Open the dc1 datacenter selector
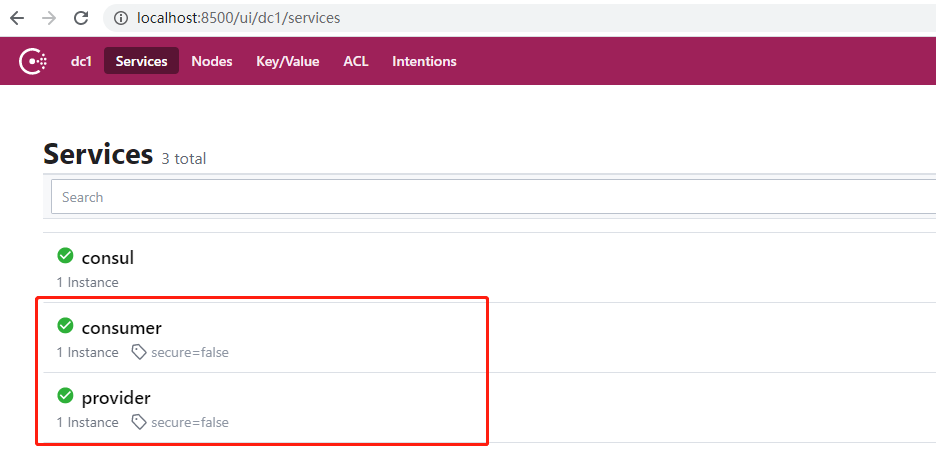Screen dimensions: 936x460 click(x=81, y=61)
